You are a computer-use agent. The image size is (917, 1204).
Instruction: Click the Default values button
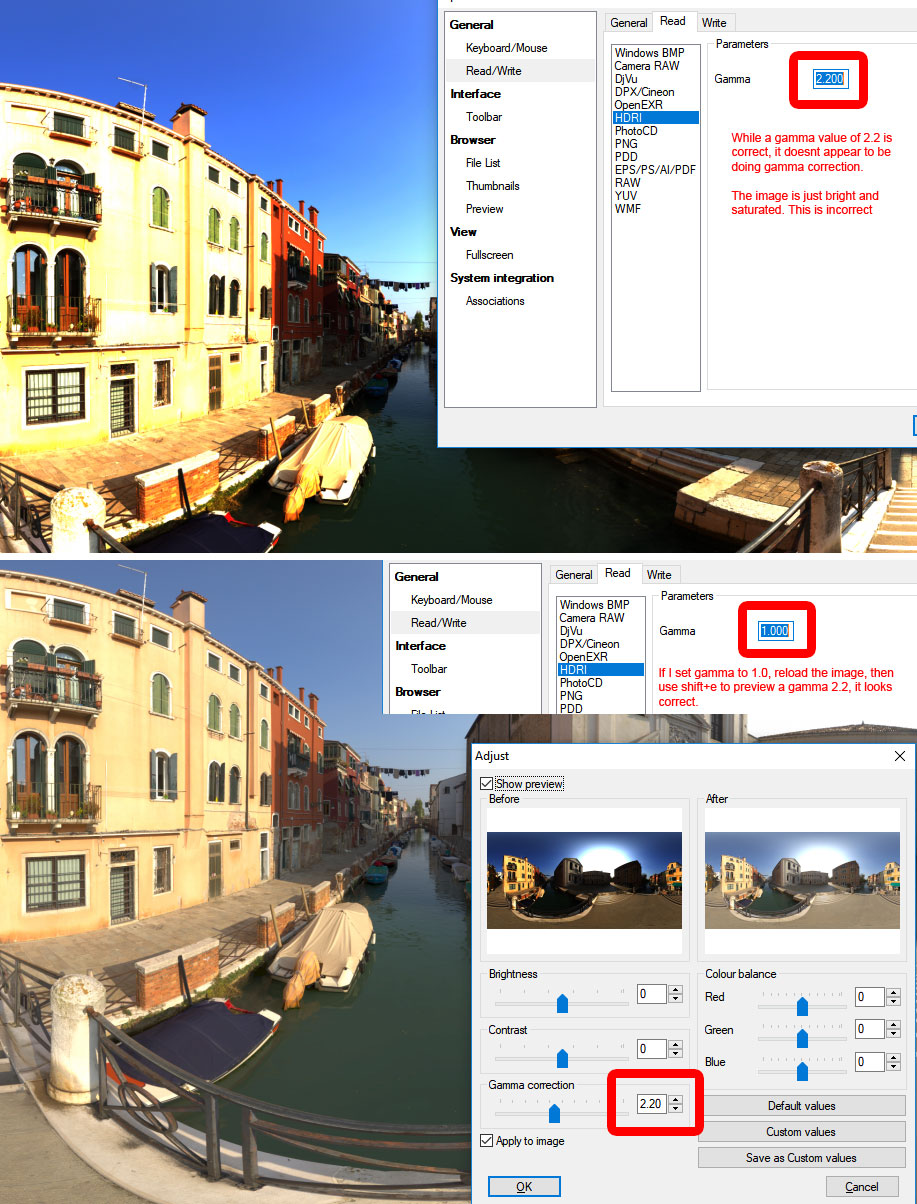[x=801, y=1106]
